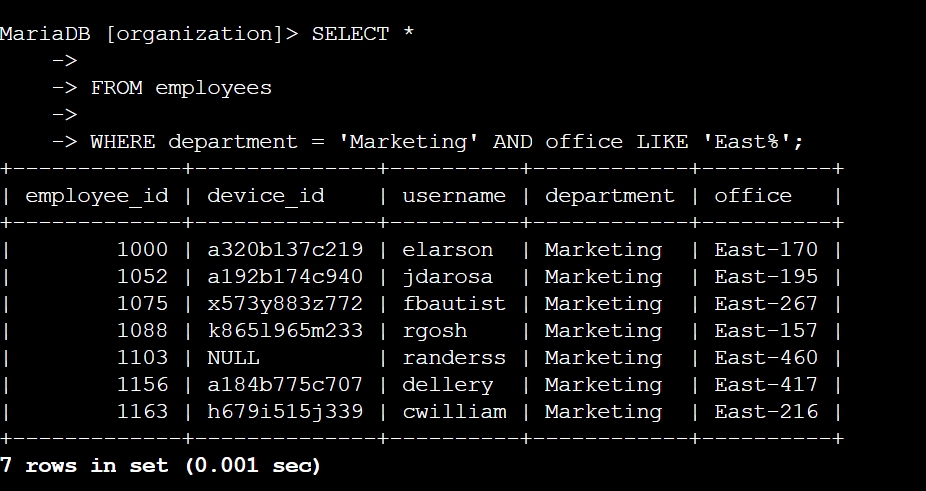Click the '7 rows in set' status line
Screen dimensions: 926x491
160,466
